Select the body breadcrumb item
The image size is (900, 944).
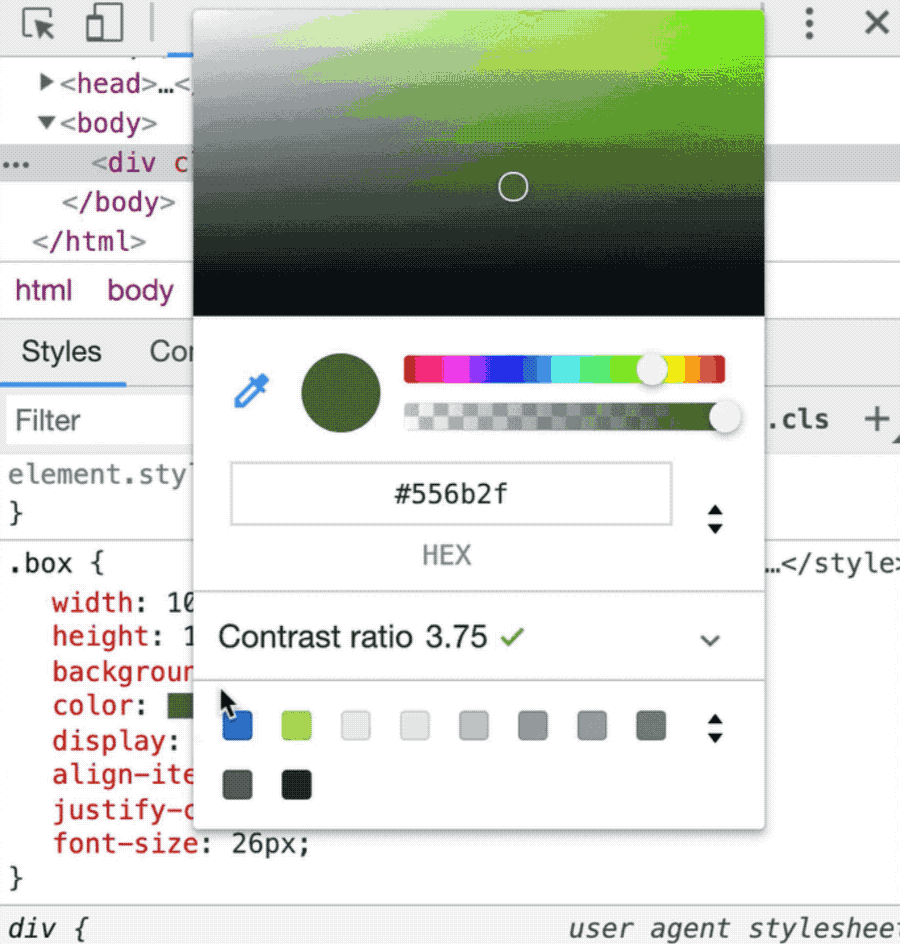tap(140, 291)
